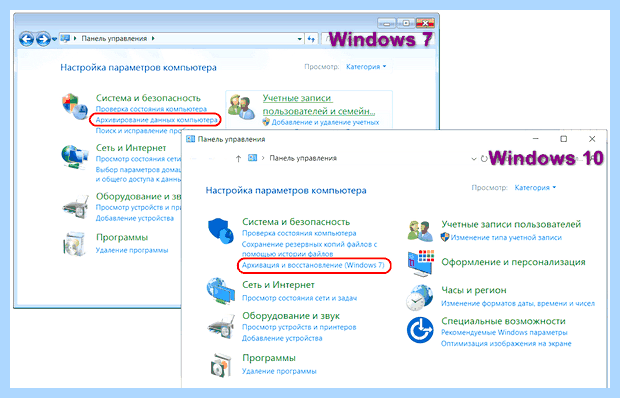Click Часы и регион clock icon

click(420, 298)
